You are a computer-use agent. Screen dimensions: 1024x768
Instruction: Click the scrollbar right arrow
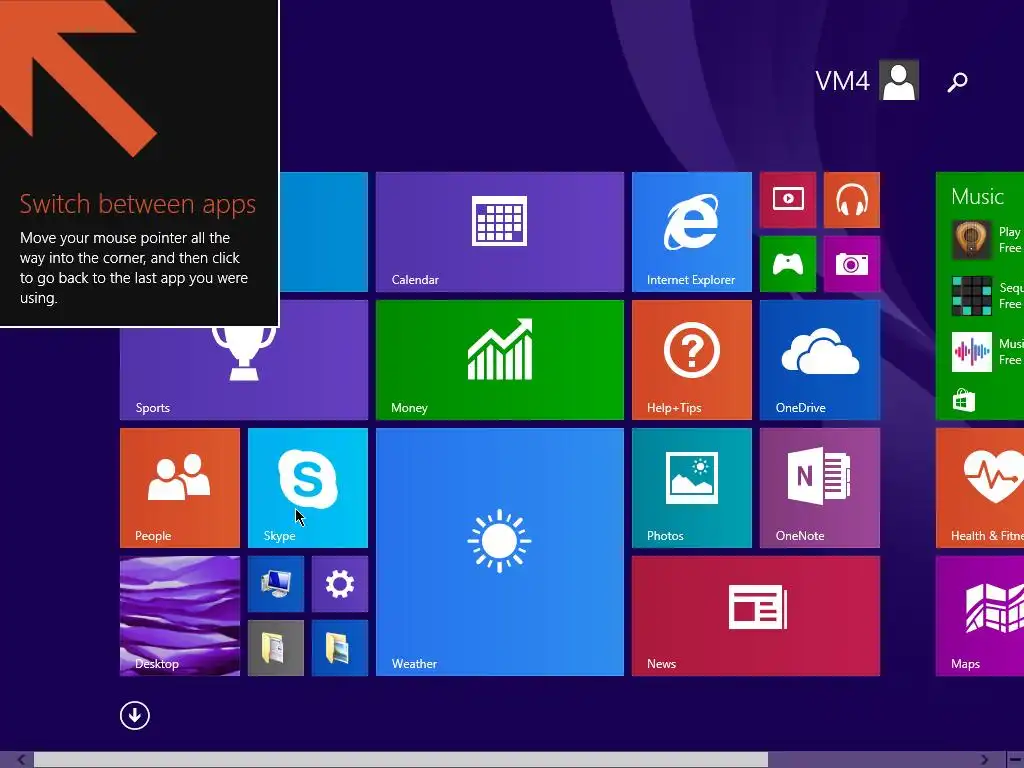pos(984,760)
